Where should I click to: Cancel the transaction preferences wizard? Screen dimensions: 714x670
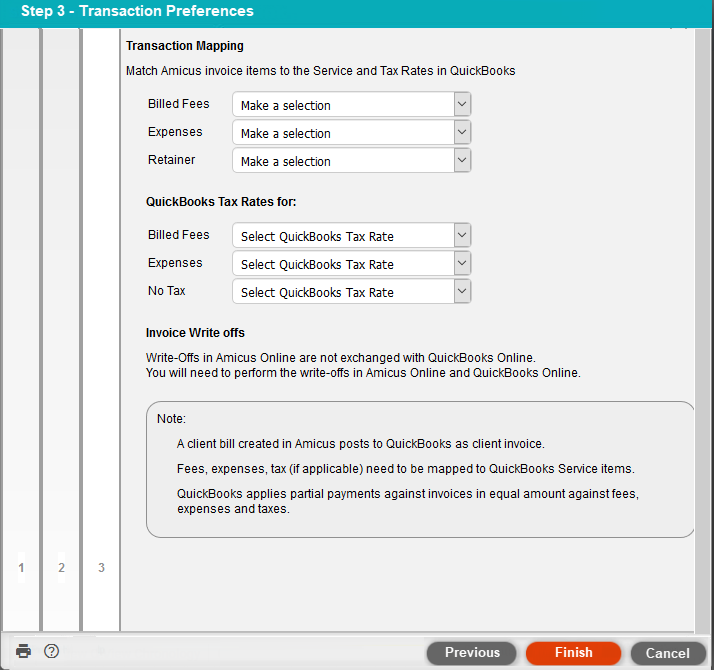[x=668, y=653]
